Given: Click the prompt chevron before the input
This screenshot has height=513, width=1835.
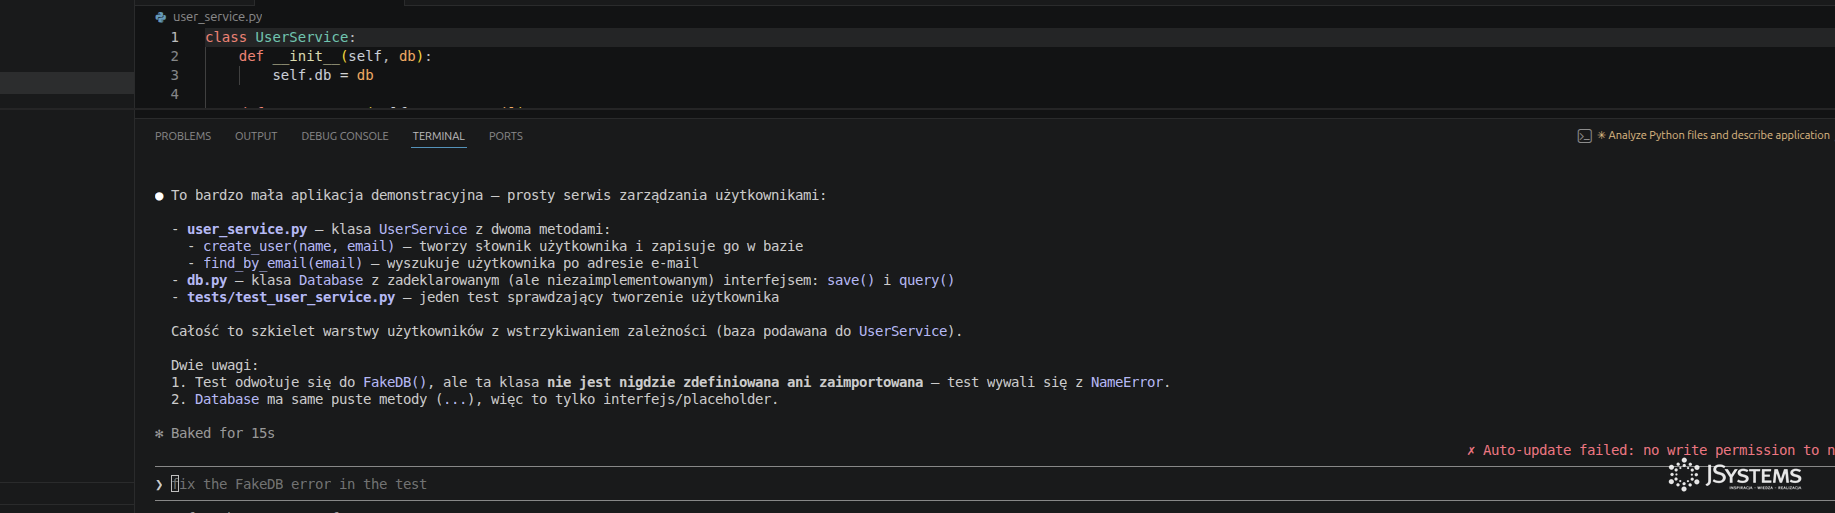Looking at the screenshot, I should pyautogui.click(x=159, y=484).
